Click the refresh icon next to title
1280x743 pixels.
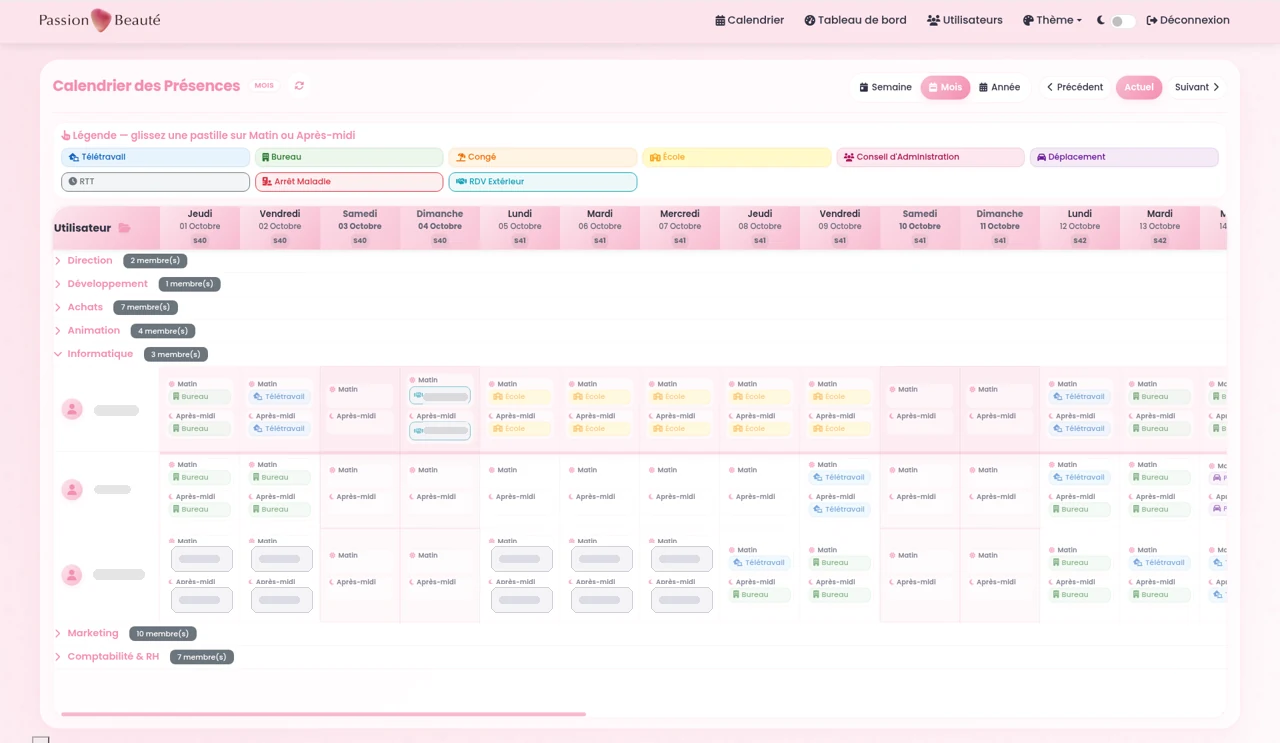point(299,86)
